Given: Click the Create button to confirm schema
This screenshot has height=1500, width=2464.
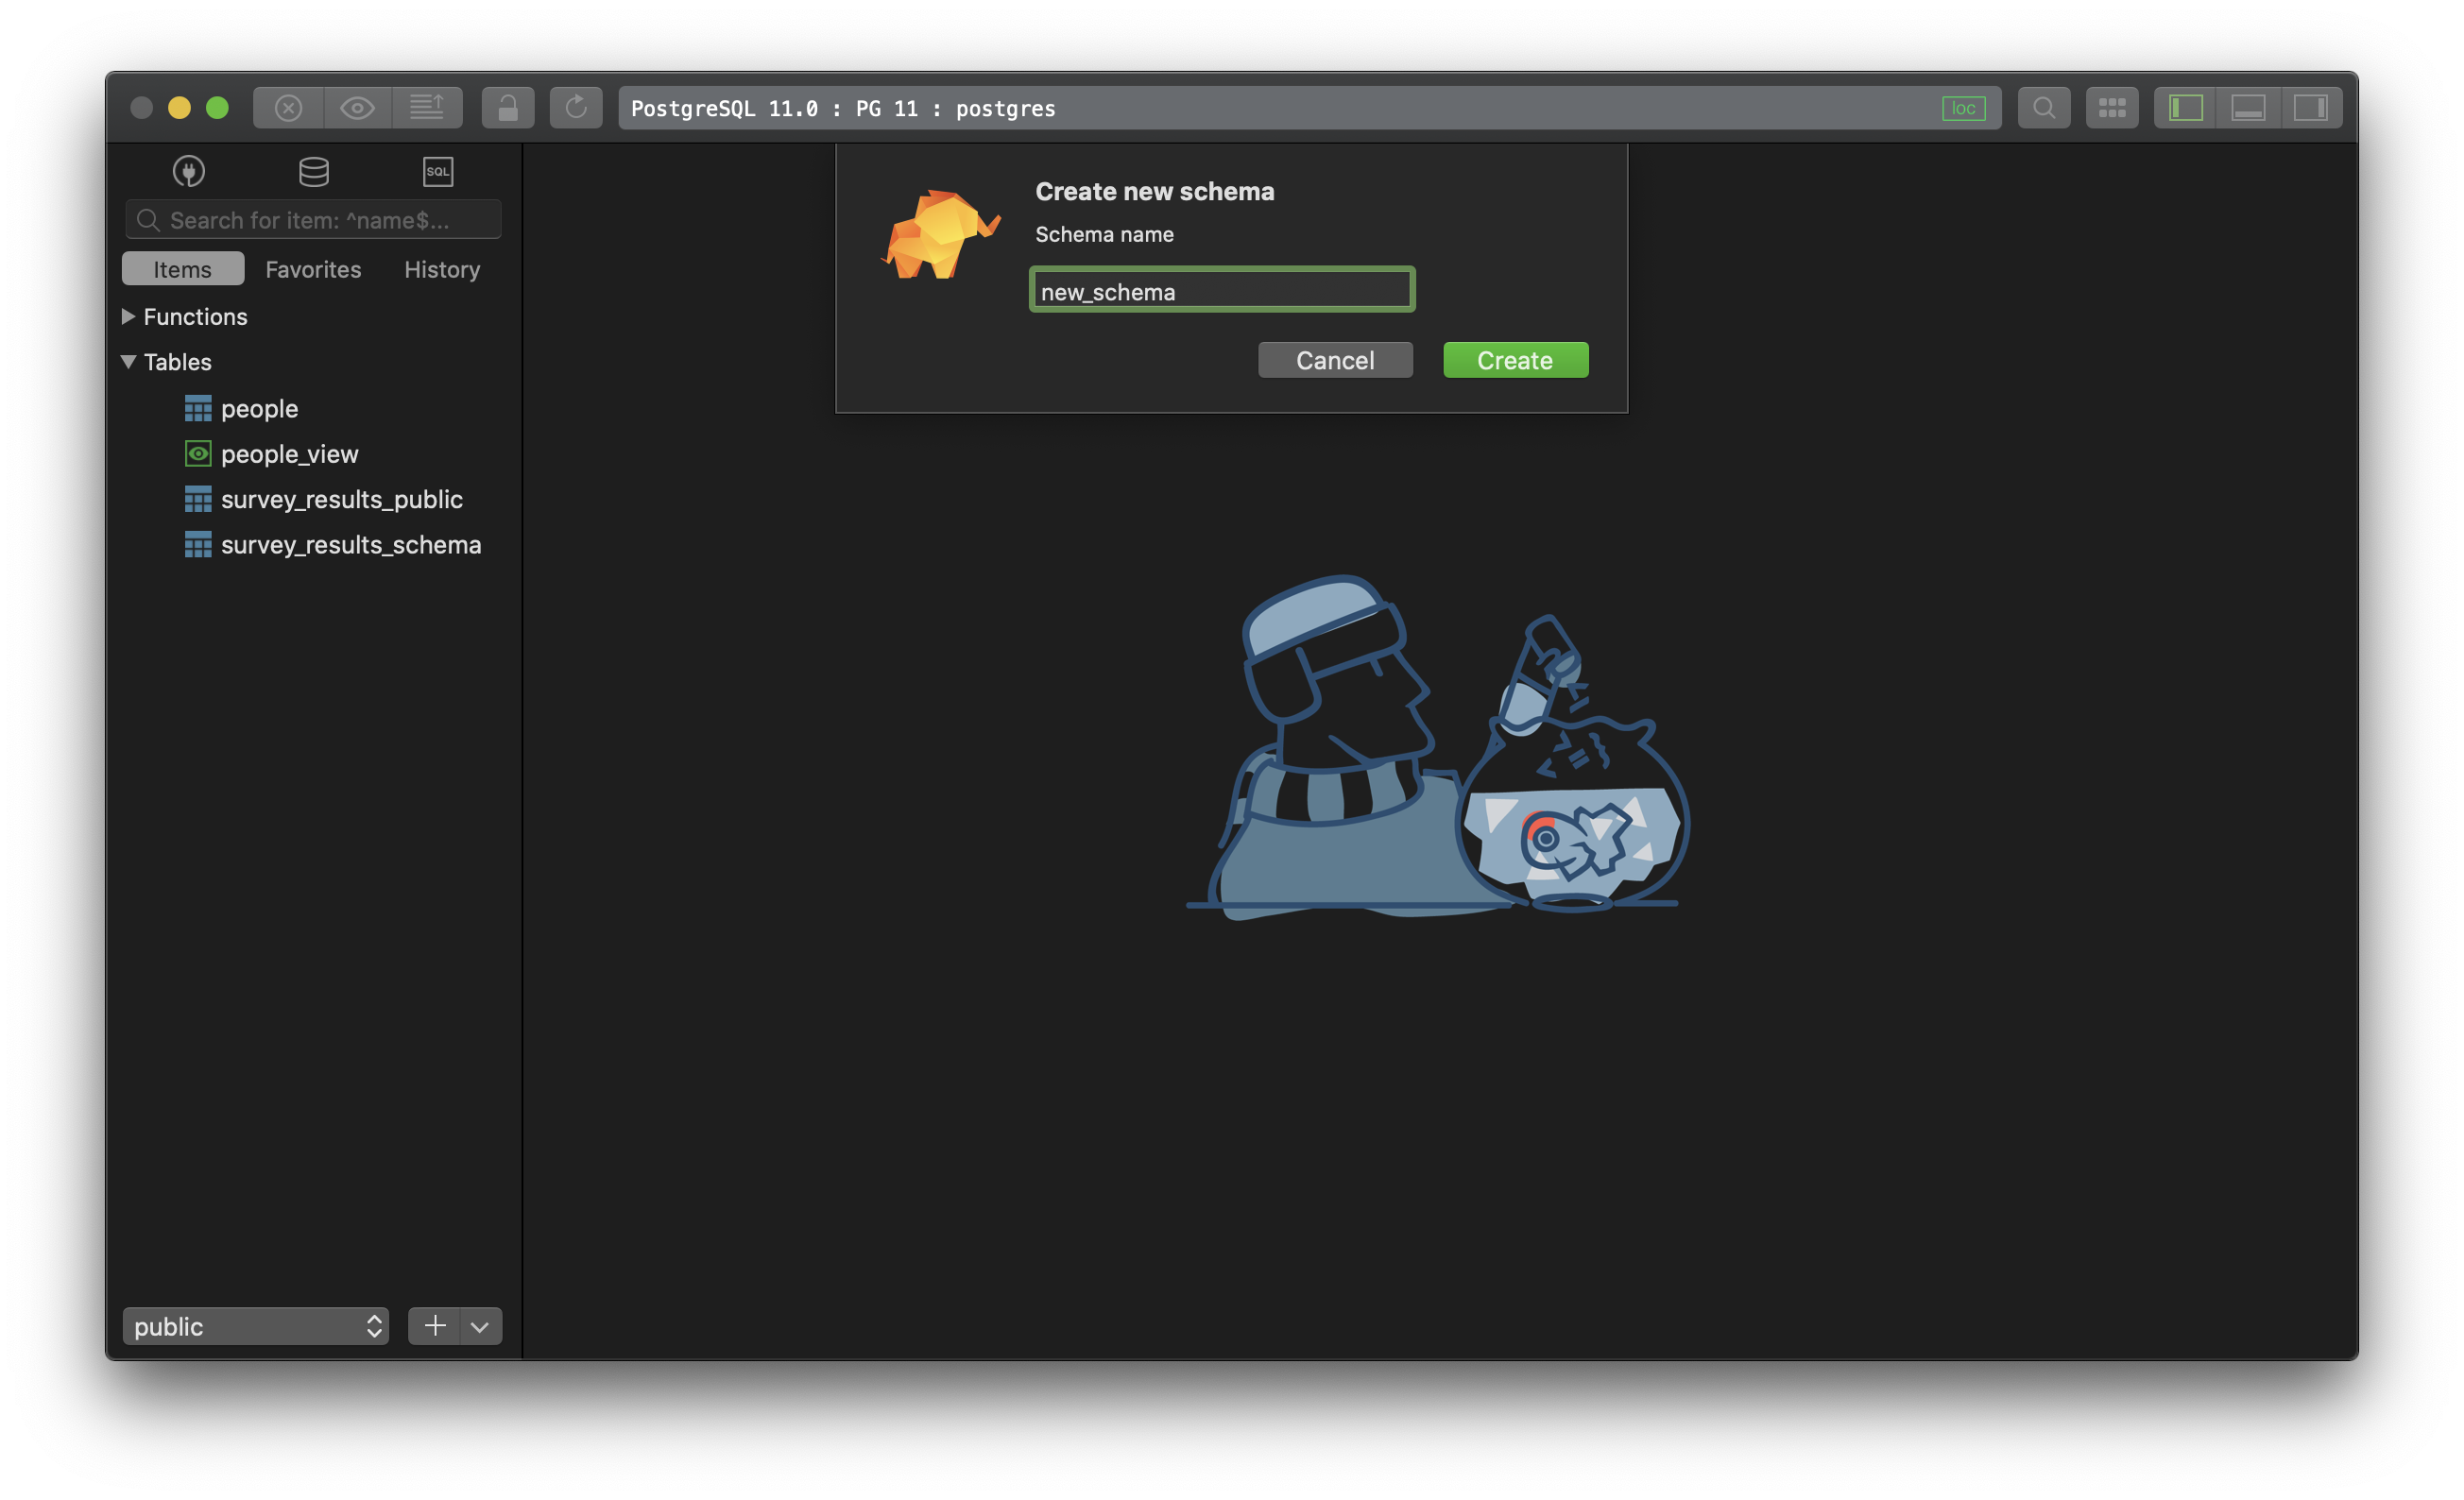Looking at the screenshot, I should (x=1515, y=359).
